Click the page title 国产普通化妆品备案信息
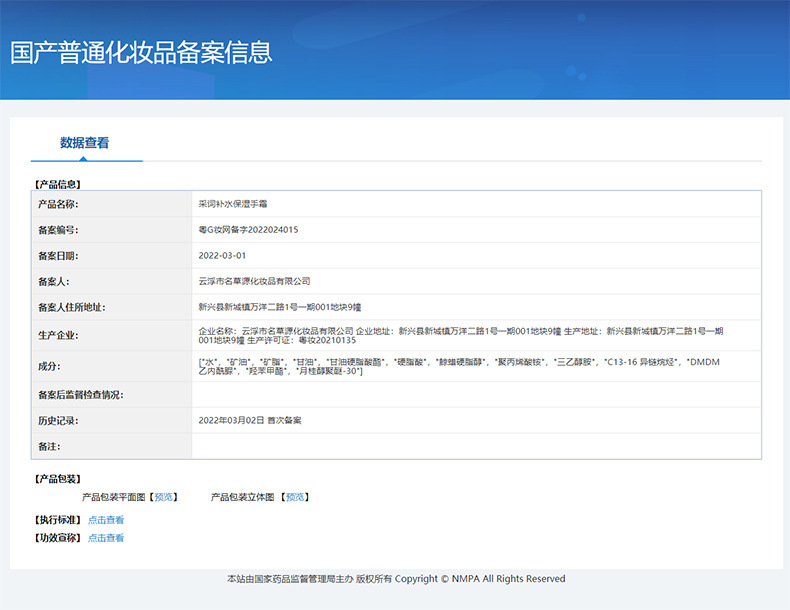 tap(141, 52)
